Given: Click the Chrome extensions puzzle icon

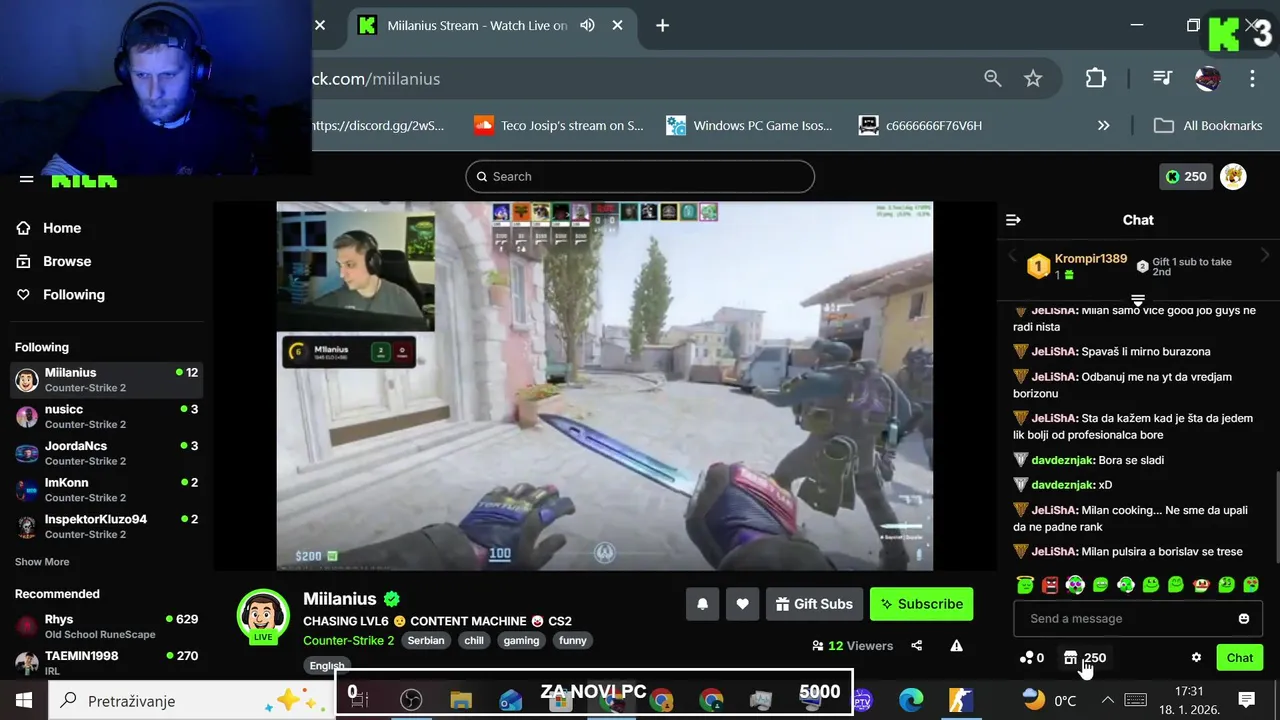Looking at the screenshot, I should [1096, 78].
